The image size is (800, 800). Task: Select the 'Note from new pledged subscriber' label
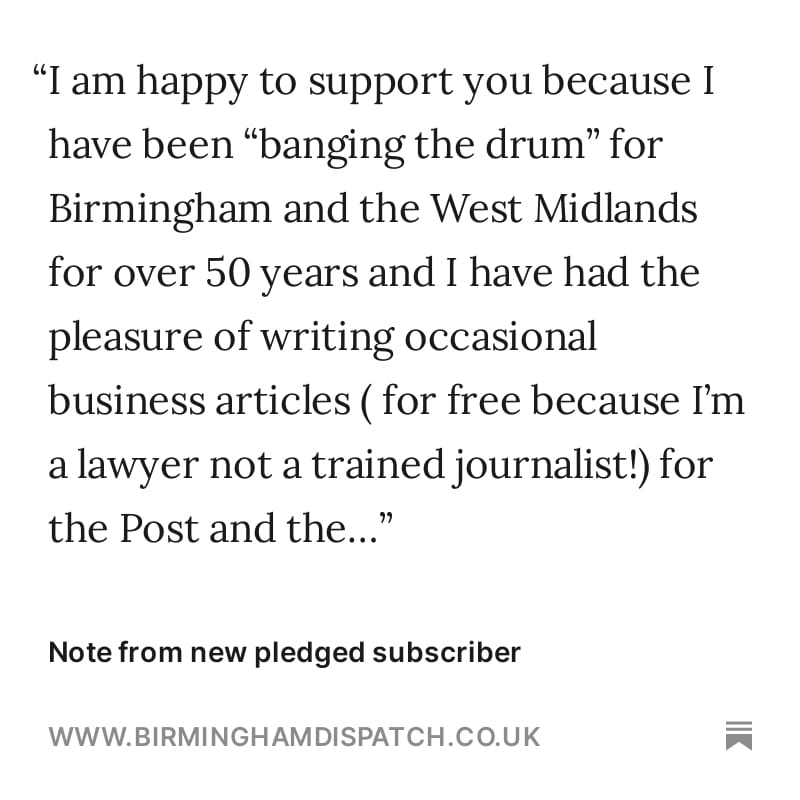point(285,653)
